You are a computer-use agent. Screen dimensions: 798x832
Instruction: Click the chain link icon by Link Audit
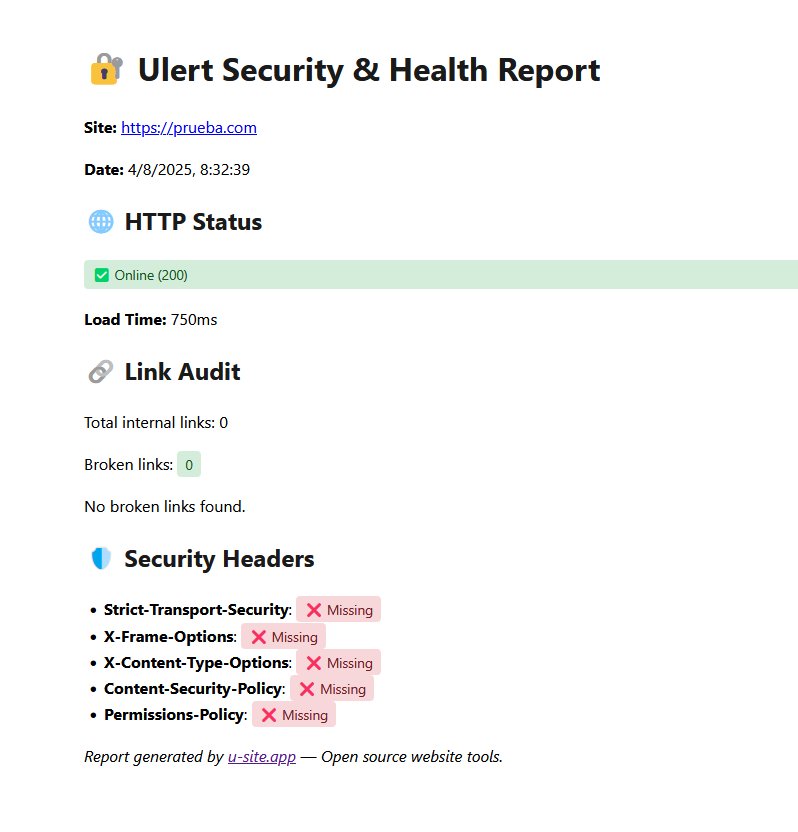101,372
